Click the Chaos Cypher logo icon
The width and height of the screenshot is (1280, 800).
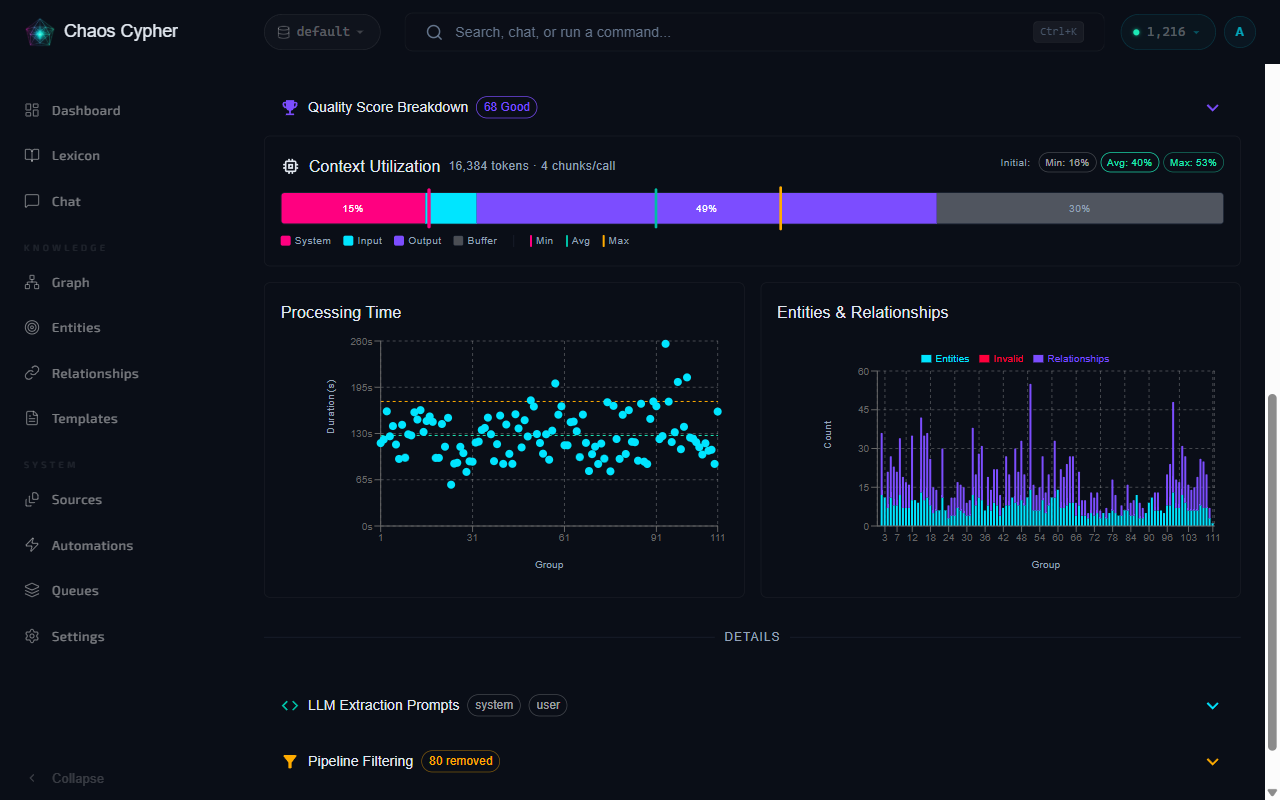39,32
